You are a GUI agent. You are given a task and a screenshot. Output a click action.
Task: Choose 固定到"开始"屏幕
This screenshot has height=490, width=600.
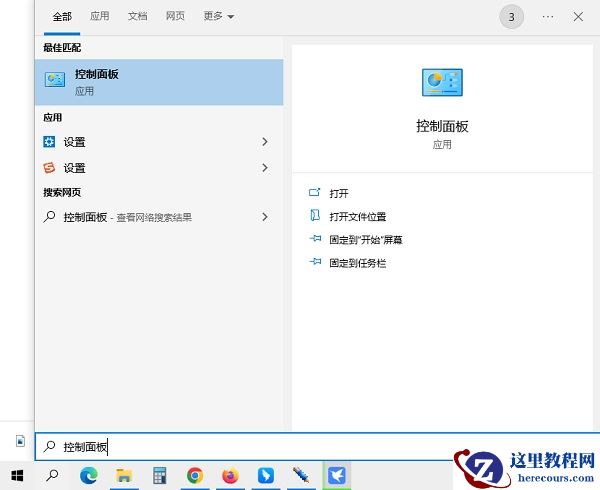pyautogui.click(x=366, y=240)
